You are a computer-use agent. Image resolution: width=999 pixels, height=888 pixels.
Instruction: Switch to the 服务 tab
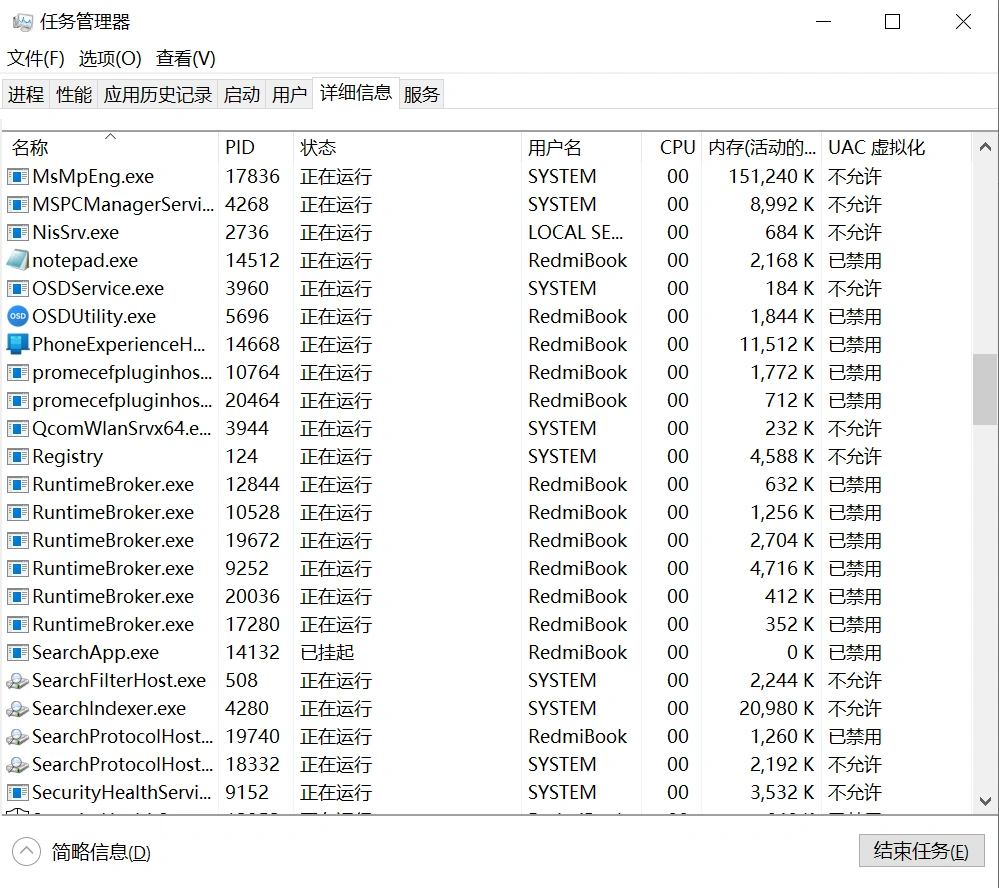pos(421,95)
